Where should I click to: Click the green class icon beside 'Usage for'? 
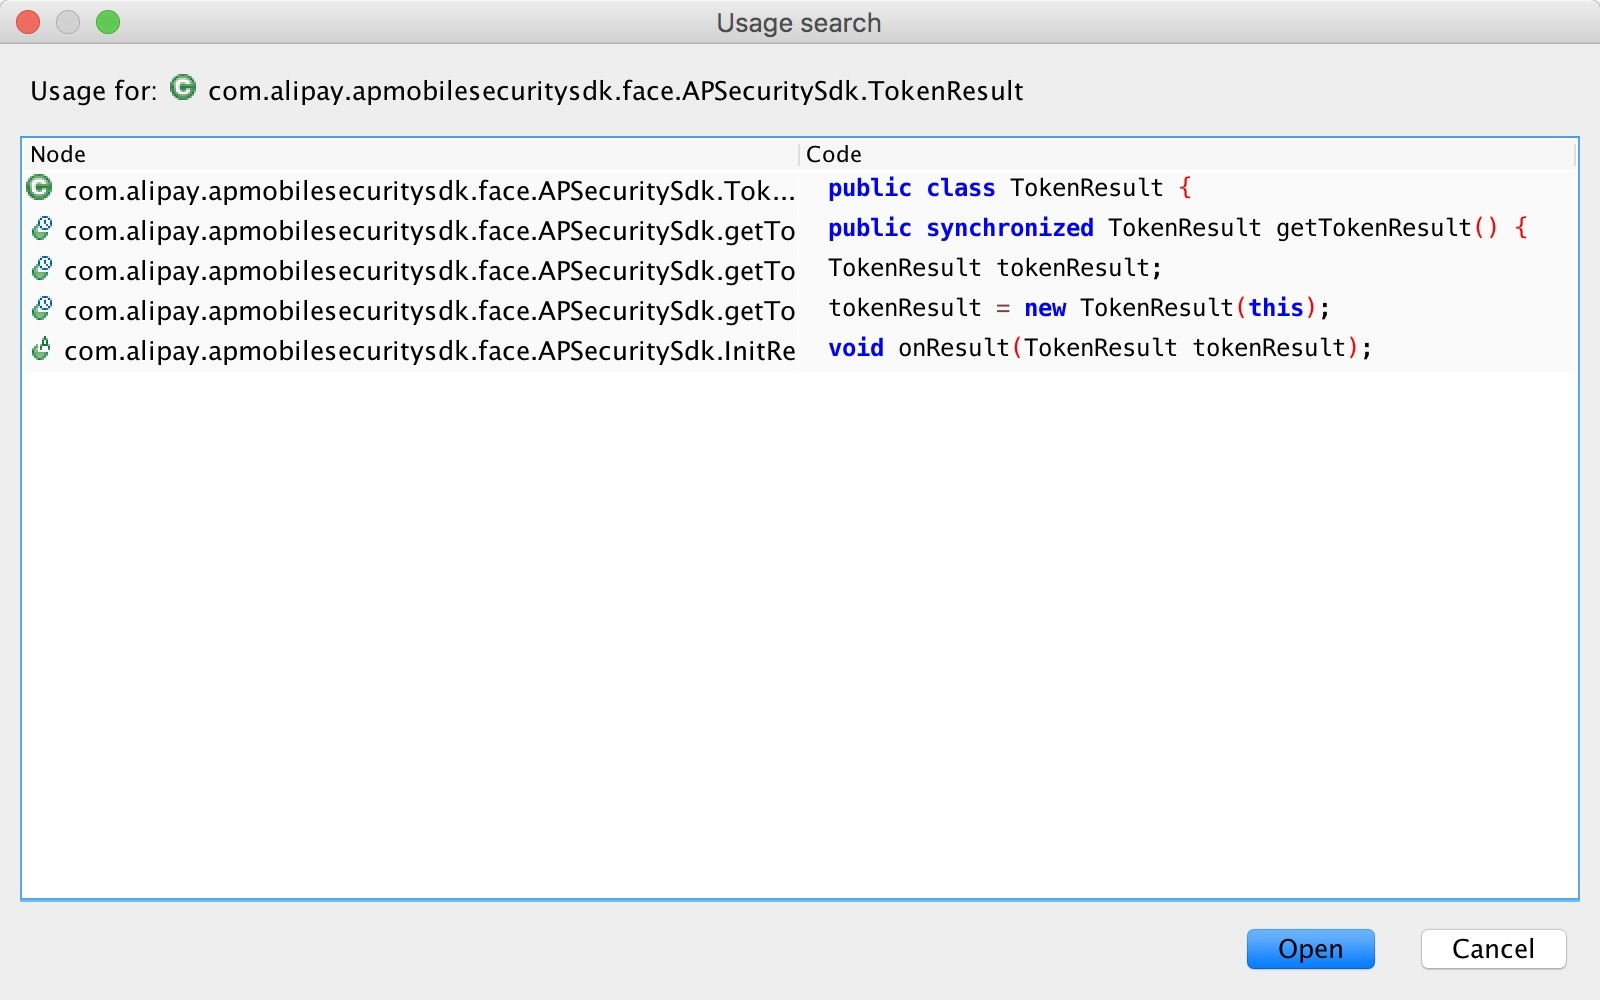point(183,88)
